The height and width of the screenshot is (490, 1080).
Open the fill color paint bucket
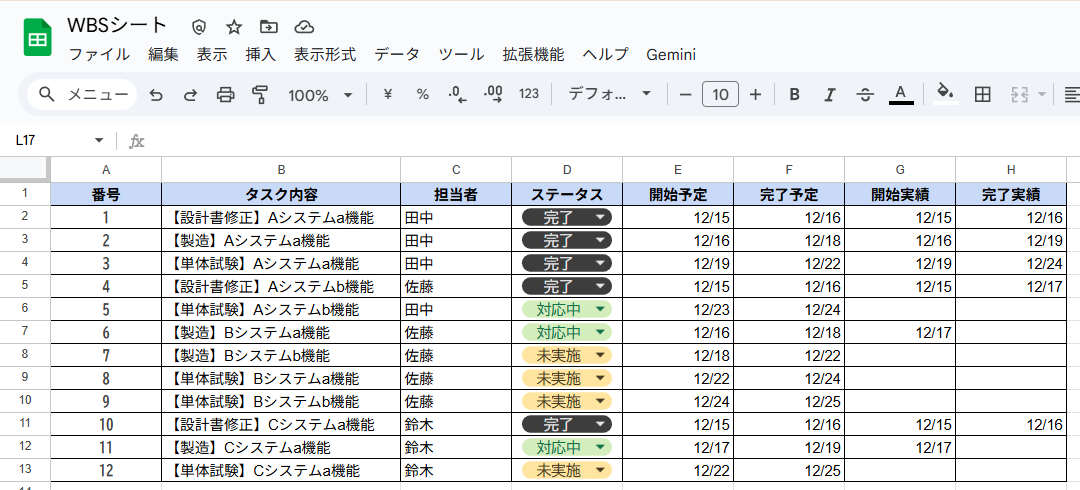pos(943,95)
